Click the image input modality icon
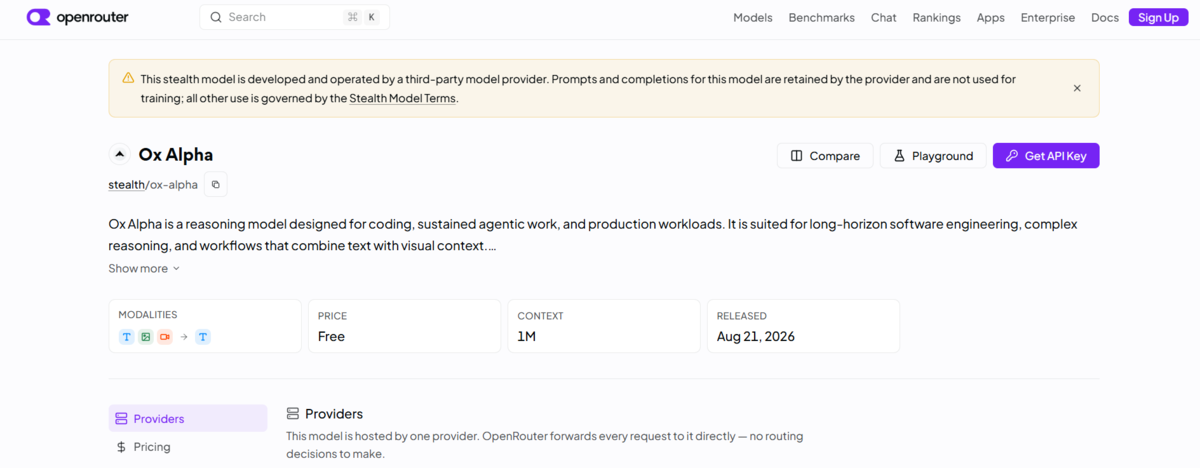The width and height of the screenshot is (1200, 468). pyautogui.click(x=146, y=337)
